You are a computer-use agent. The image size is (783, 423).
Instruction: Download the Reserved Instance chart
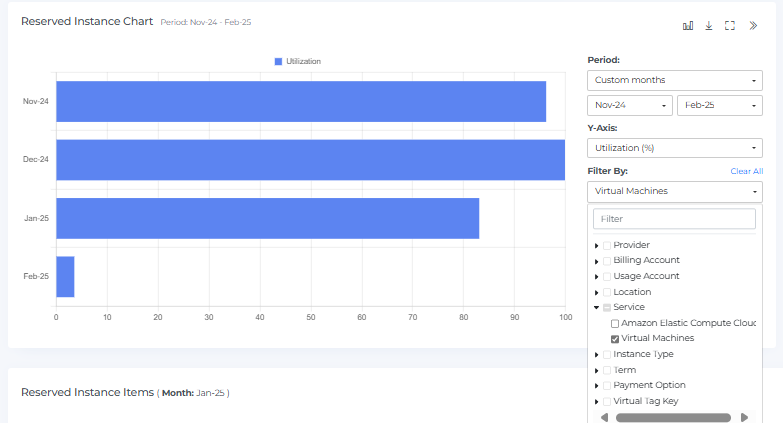[709, 26]
